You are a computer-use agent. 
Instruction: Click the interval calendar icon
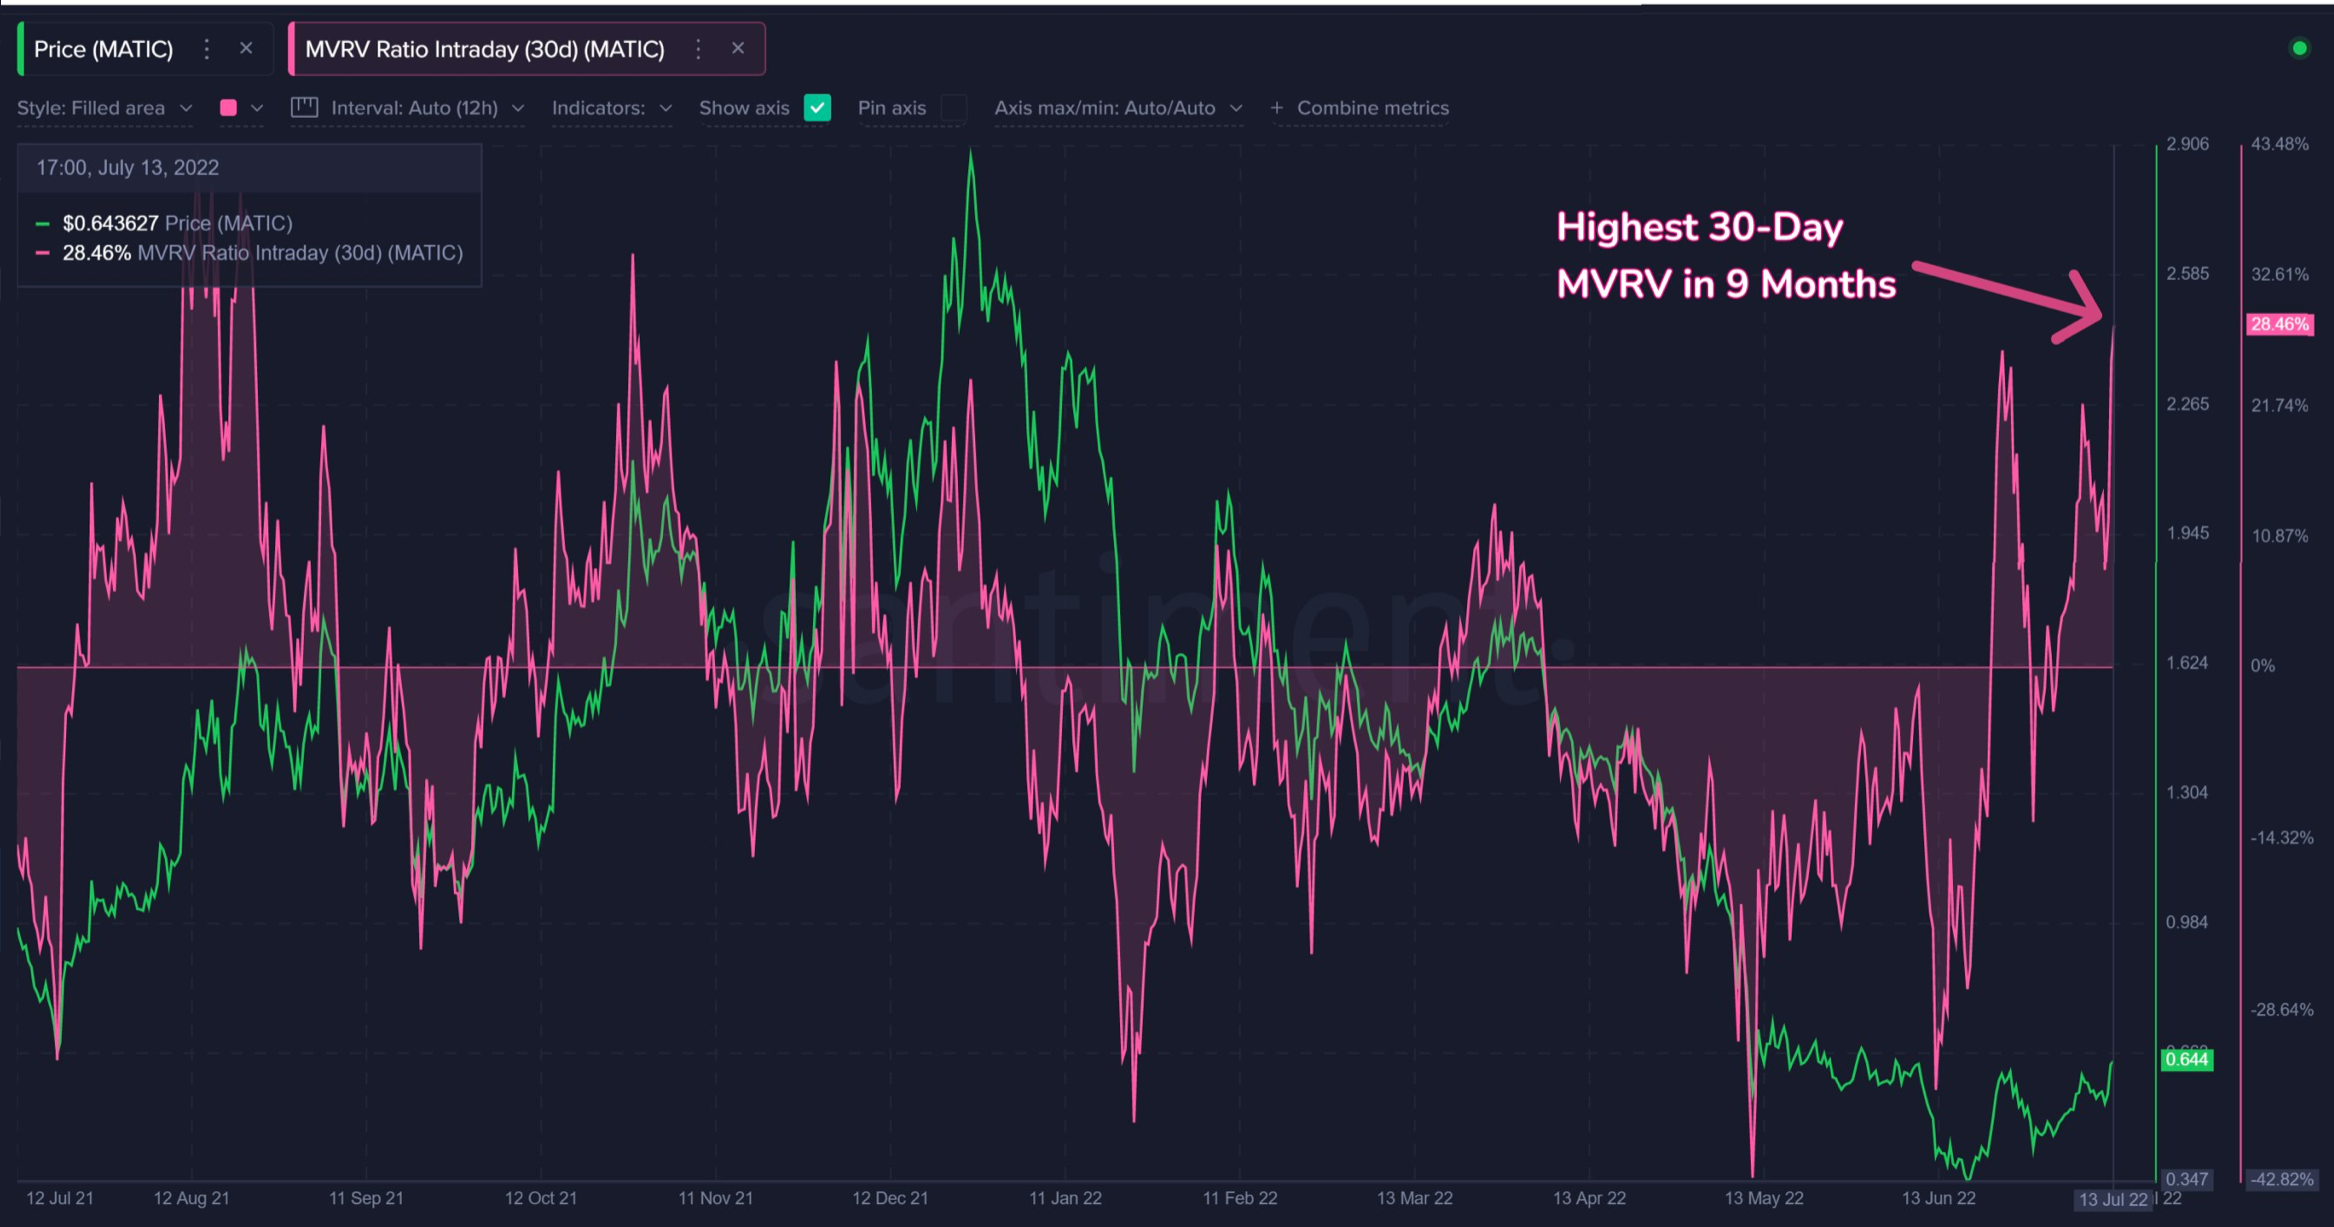304,108
